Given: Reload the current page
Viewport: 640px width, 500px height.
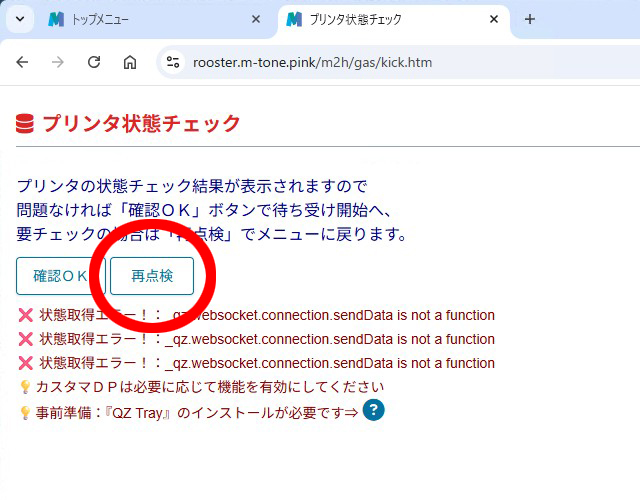Looking at the screenshot, I should (94, 62).
